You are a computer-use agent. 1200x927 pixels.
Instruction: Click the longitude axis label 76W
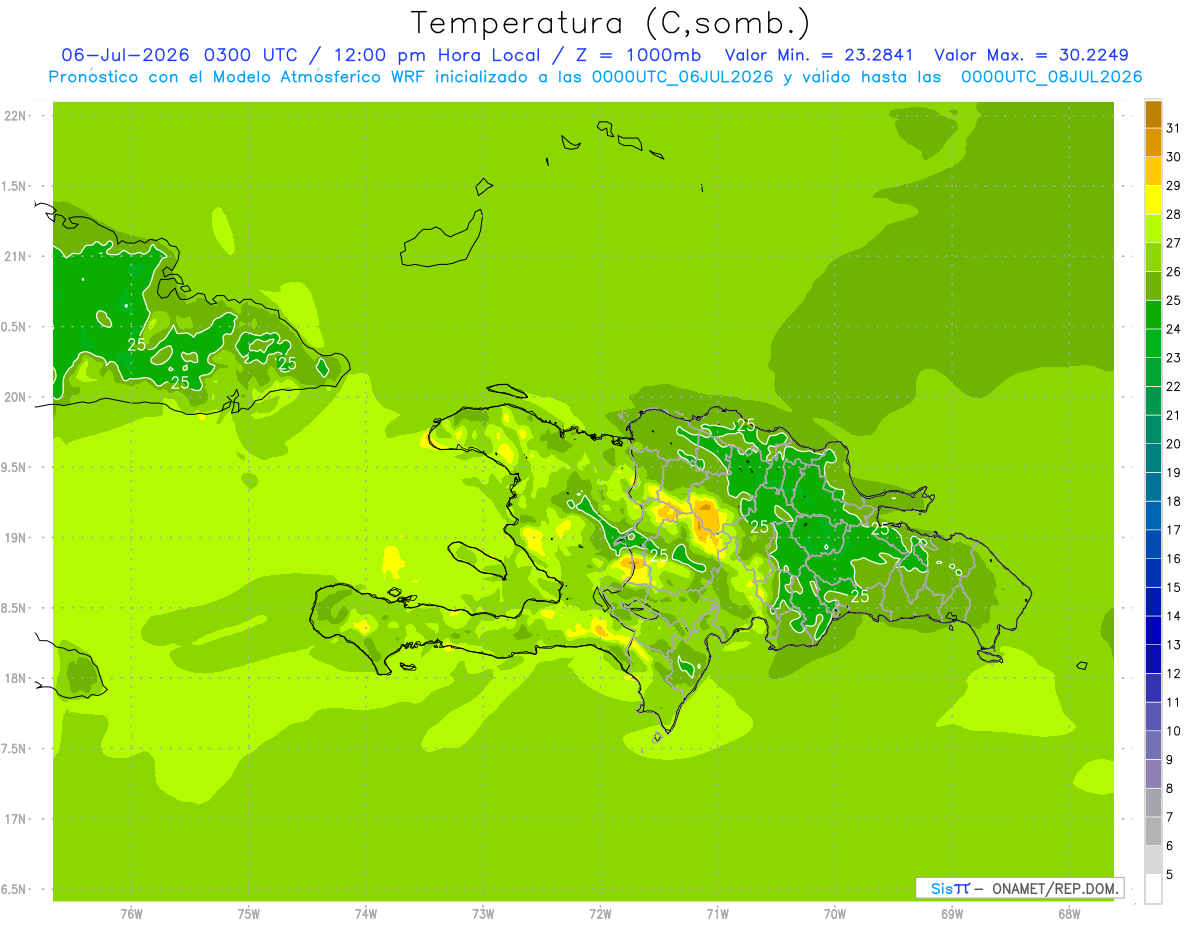pos(131,914)
